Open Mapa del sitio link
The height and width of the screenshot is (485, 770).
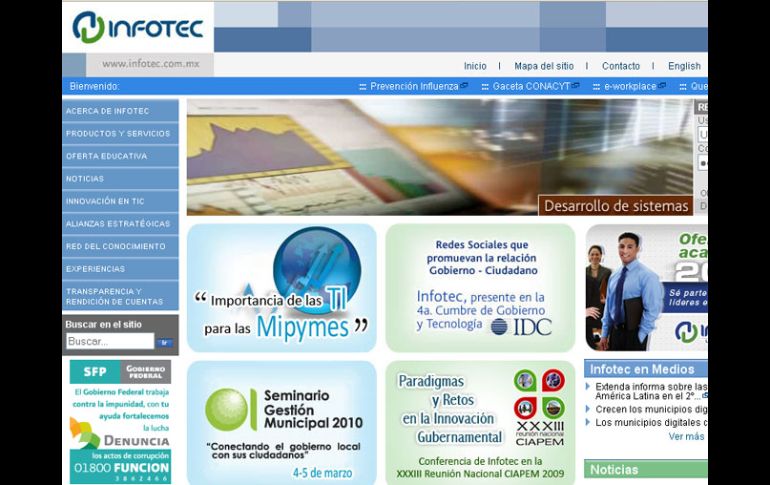(x=544, y=66)
